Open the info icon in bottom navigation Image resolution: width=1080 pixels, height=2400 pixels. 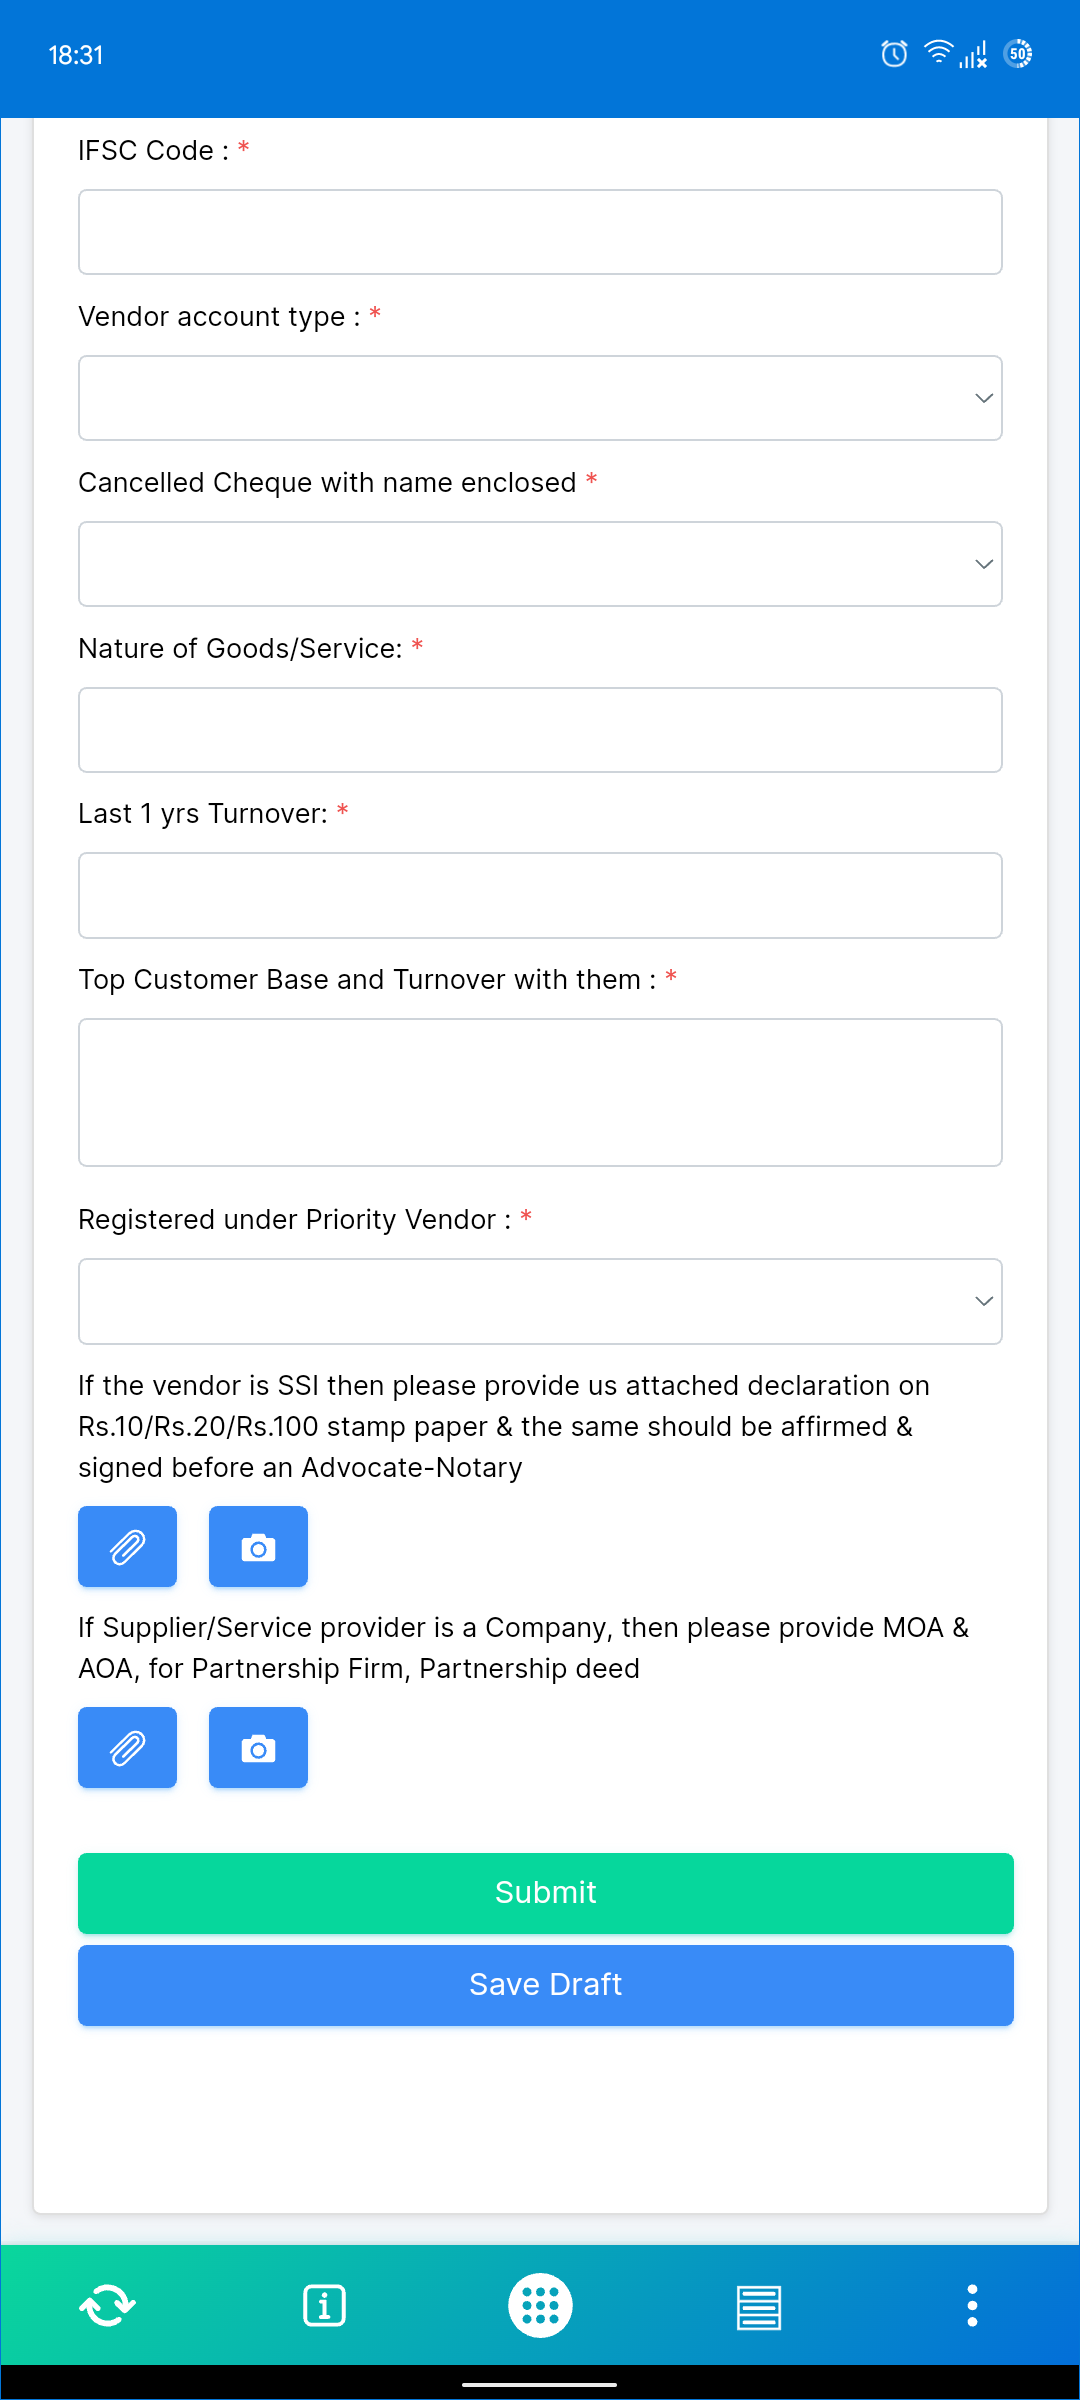pyautogui.click(x=324, y=2305)
